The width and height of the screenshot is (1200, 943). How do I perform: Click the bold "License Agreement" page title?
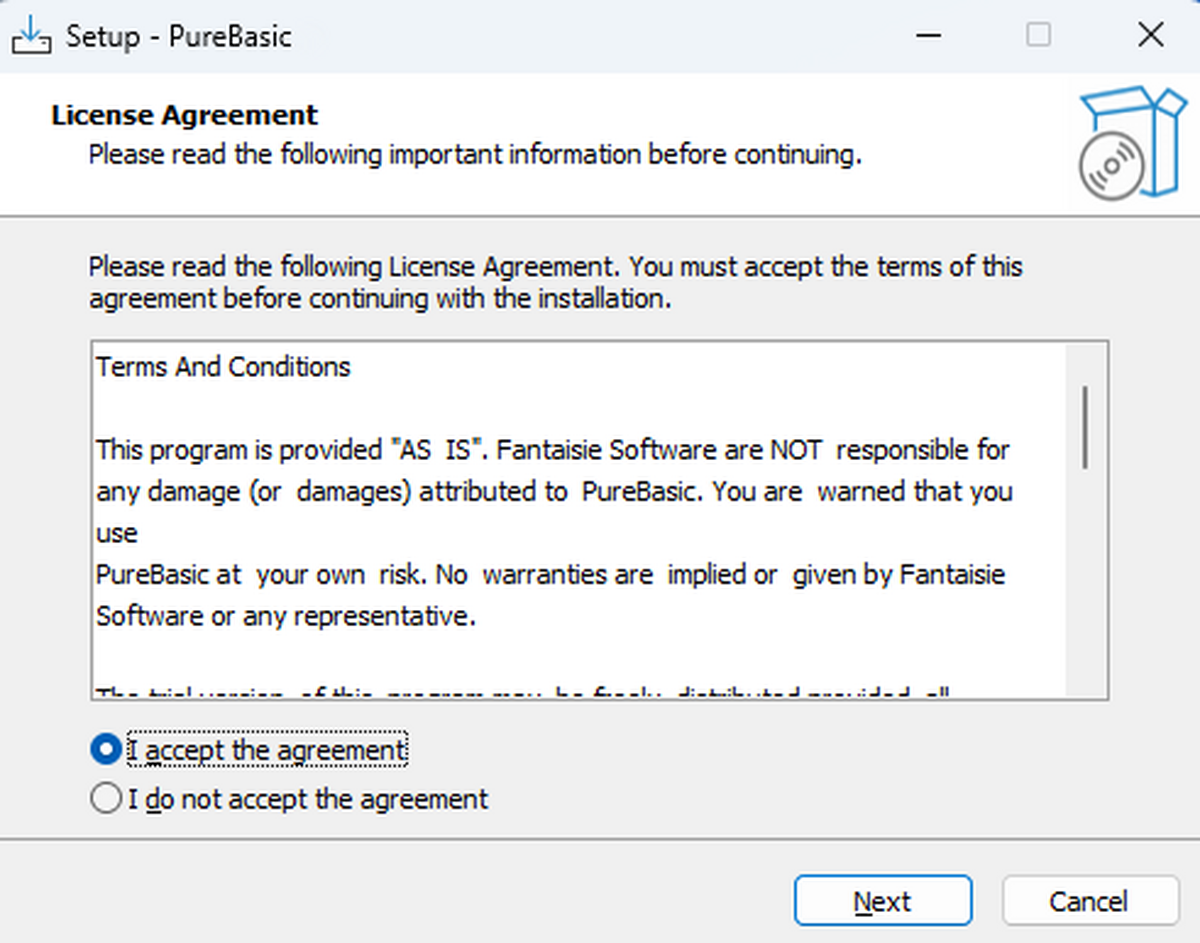point(184,115)
